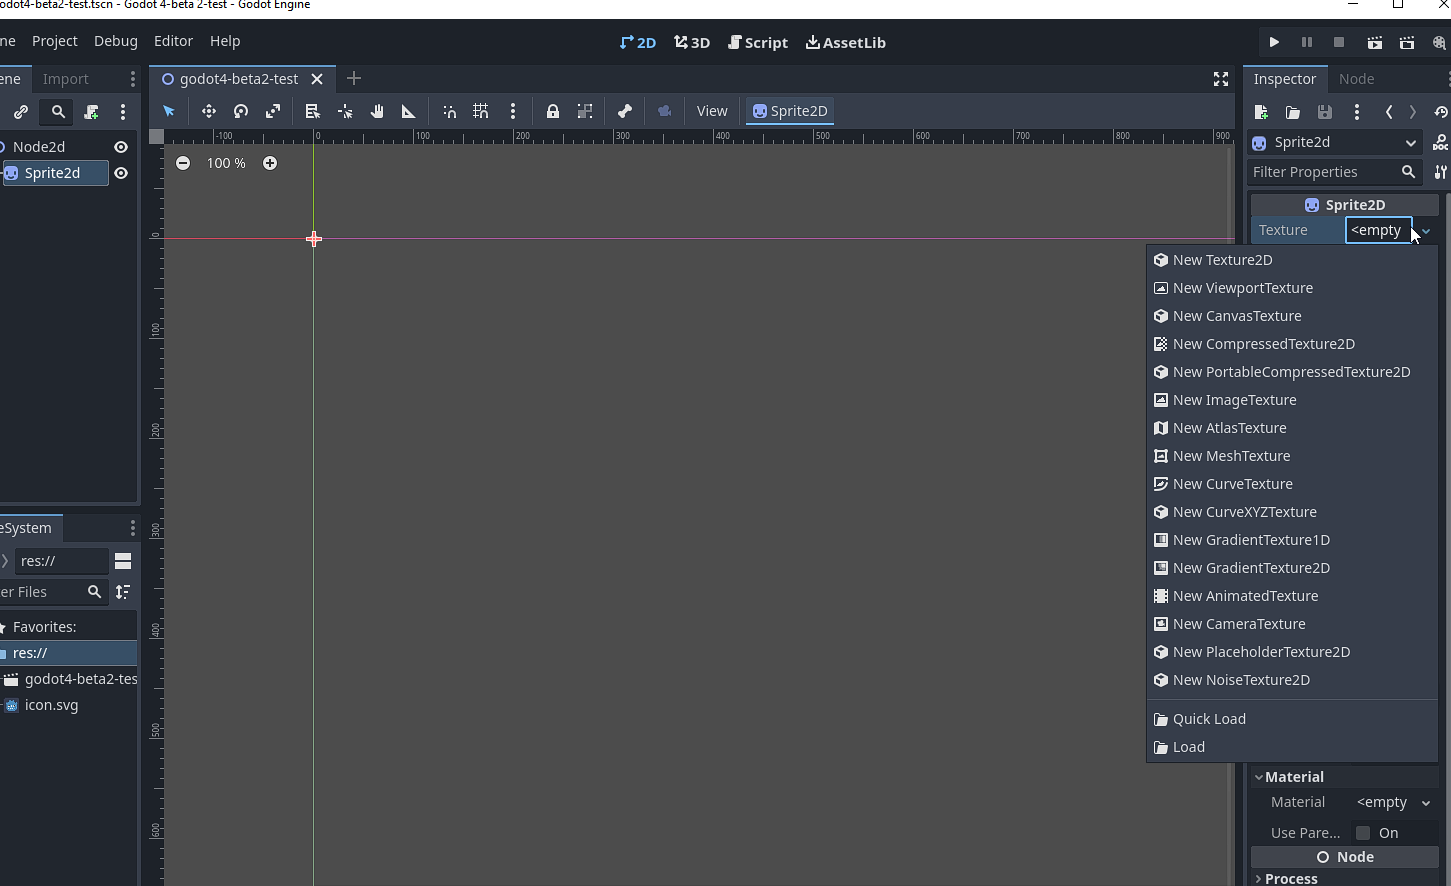
Task: Choose Quick Load from texture menu
Action: pyautogui.click(x=1292, y=719)
